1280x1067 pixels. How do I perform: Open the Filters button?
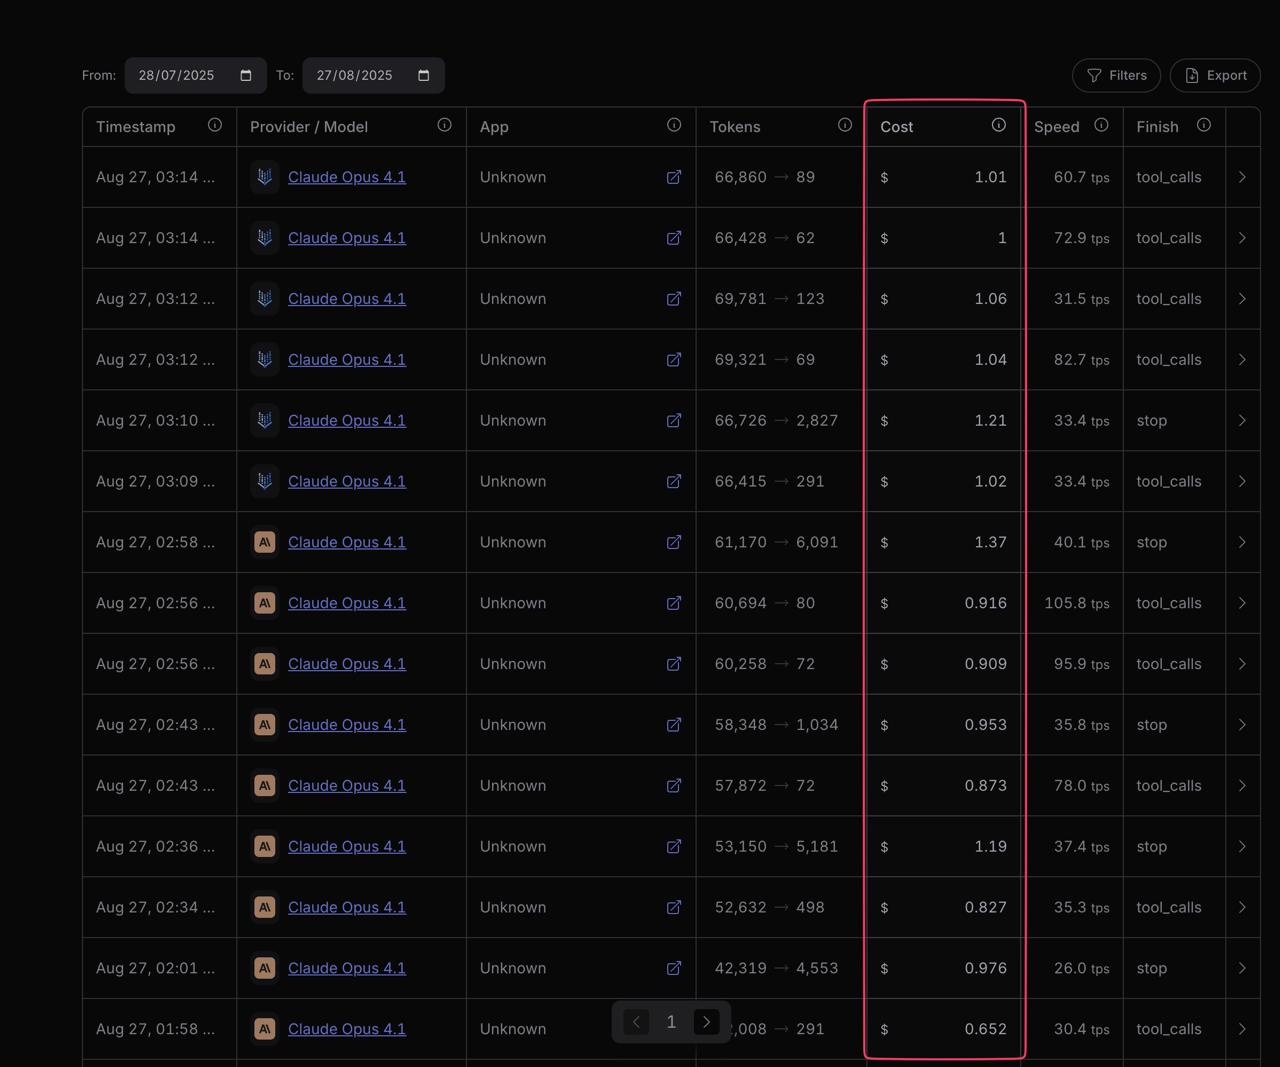point(1116,76)
